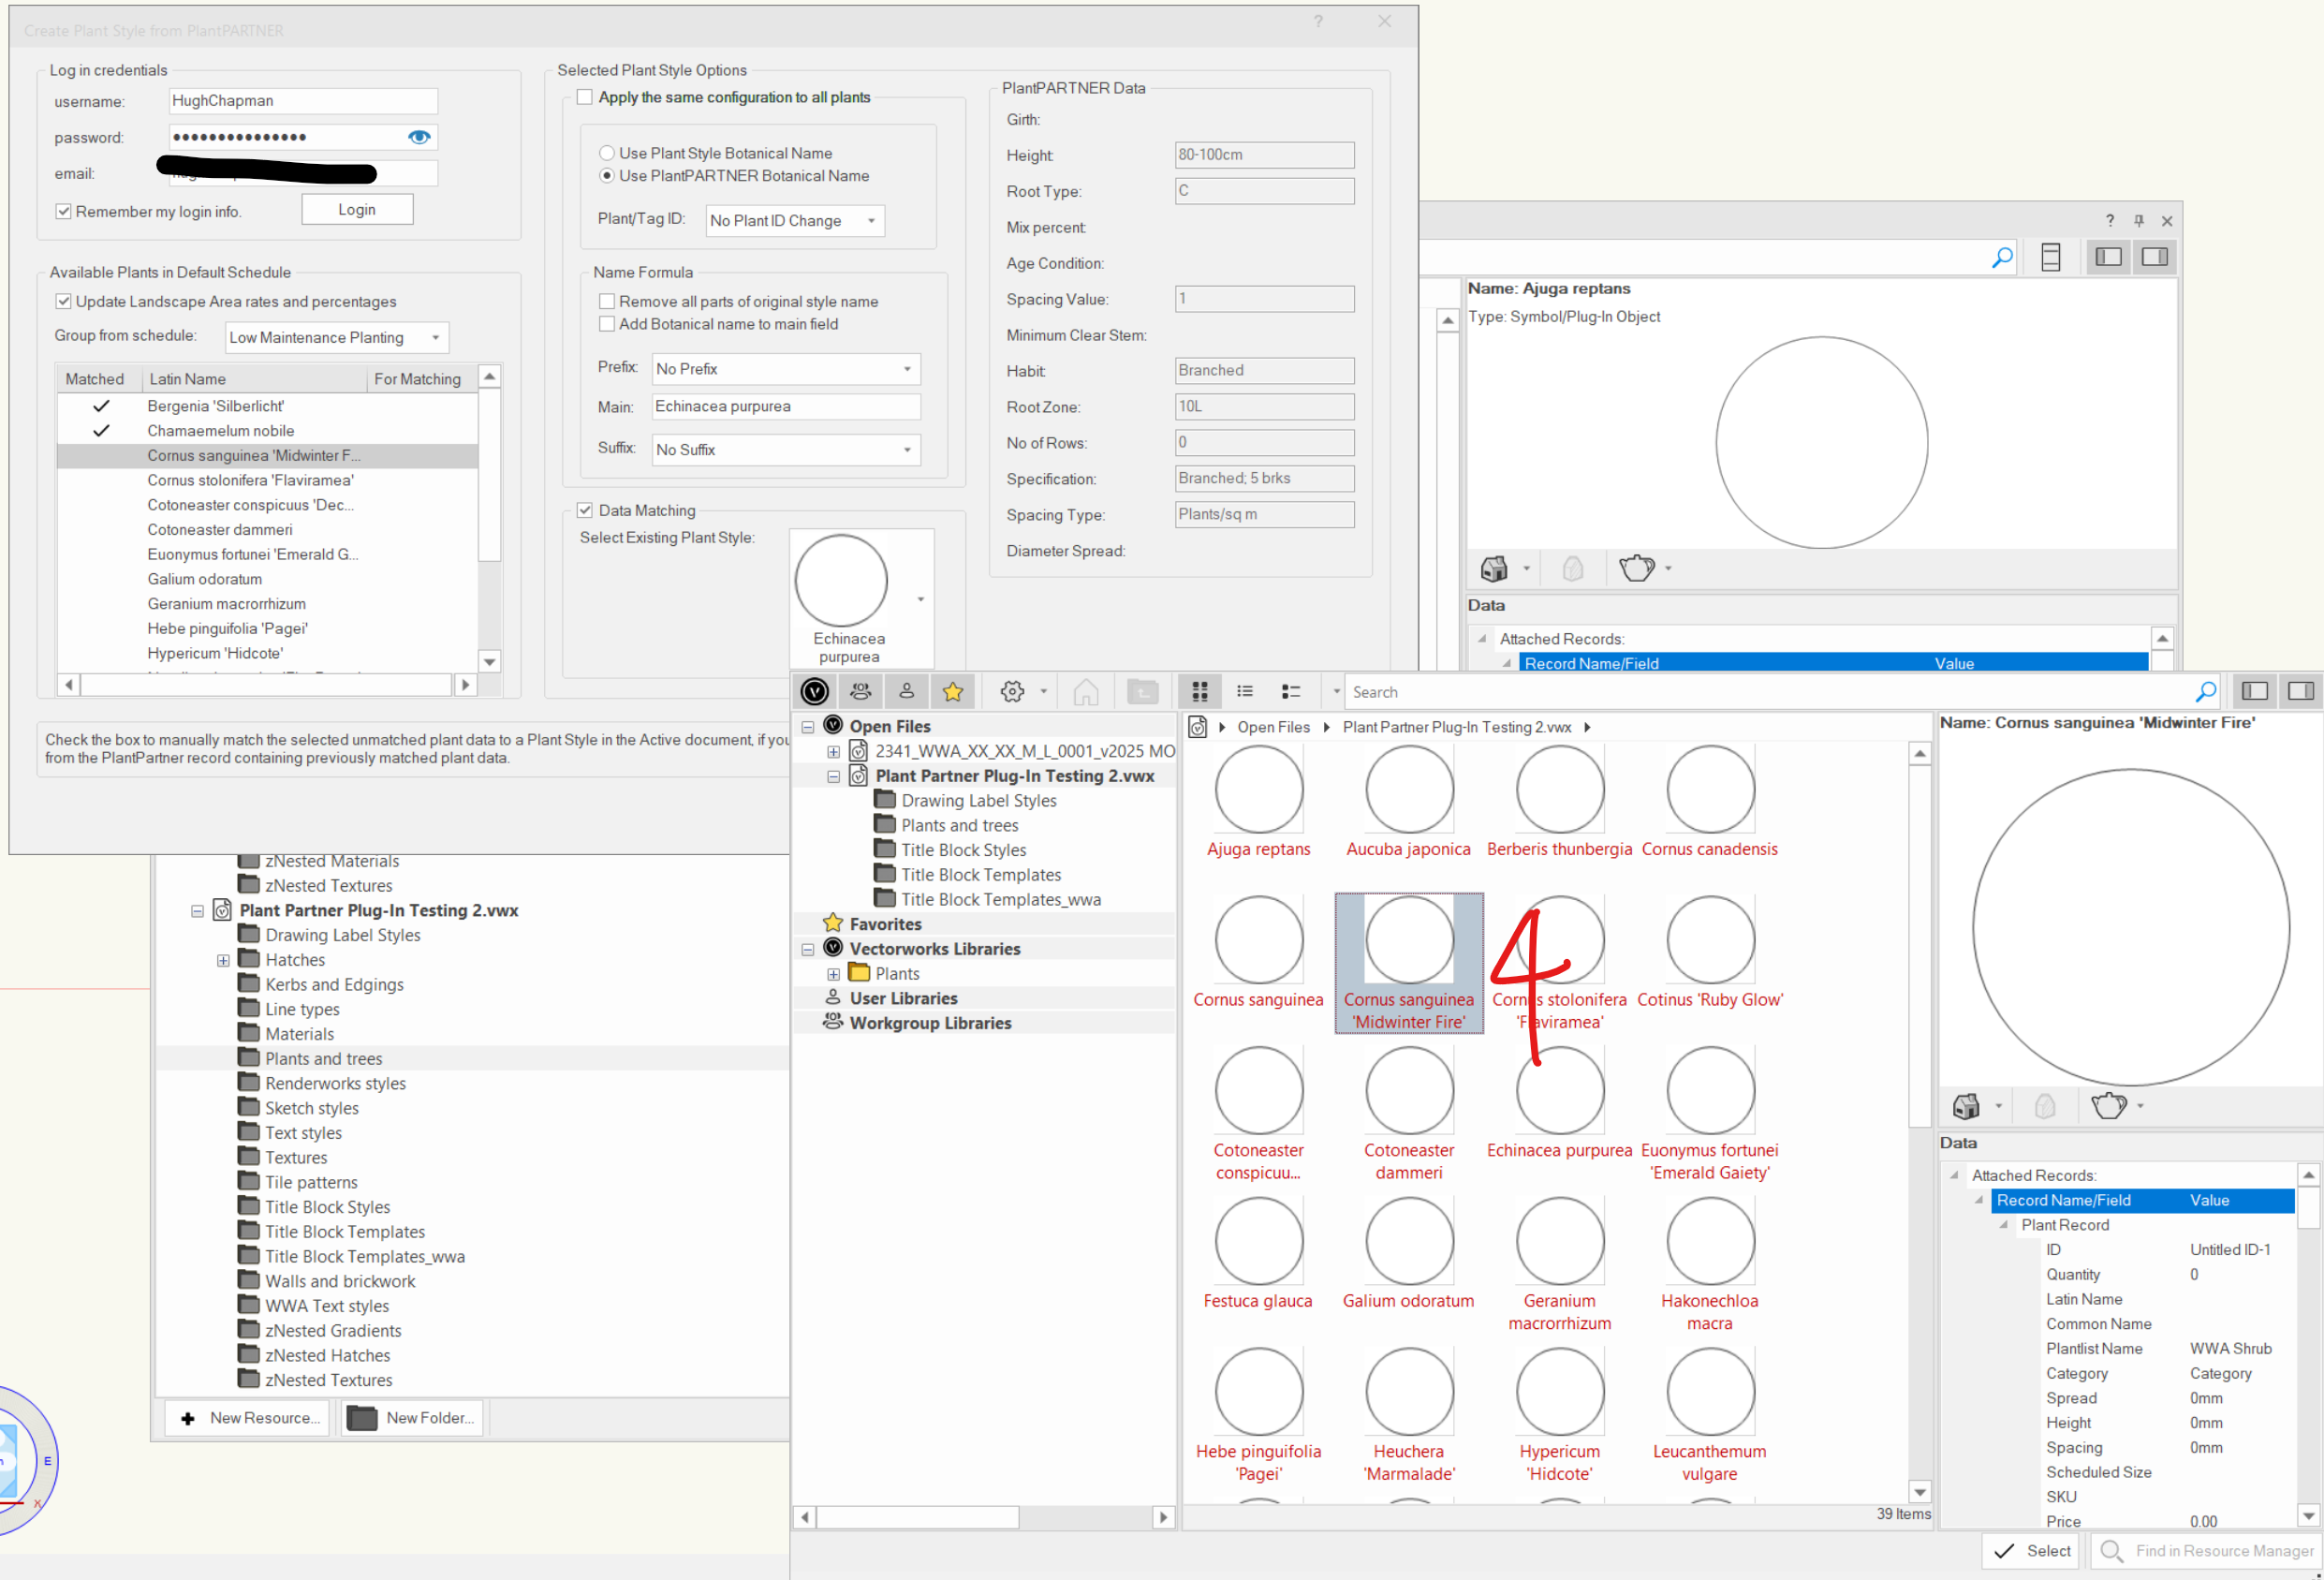Open the resource selector gear settings
The image size is (2324, 1580).
pos(1012,691)
